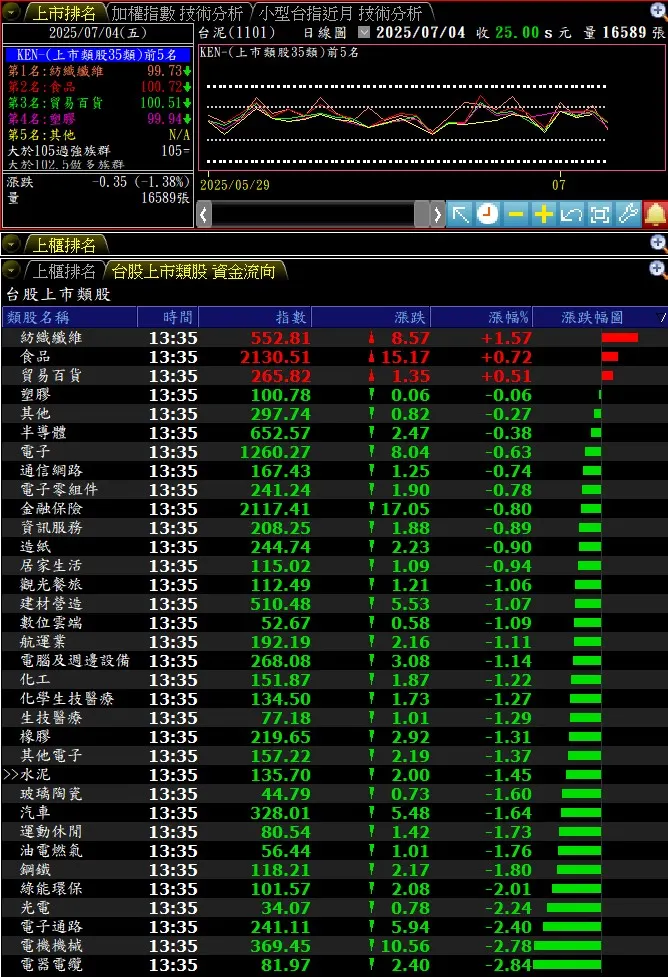The width and height of the screenshot is (668, 977).
Task: Open the clock time-period icon
Action: click(487, 214)
